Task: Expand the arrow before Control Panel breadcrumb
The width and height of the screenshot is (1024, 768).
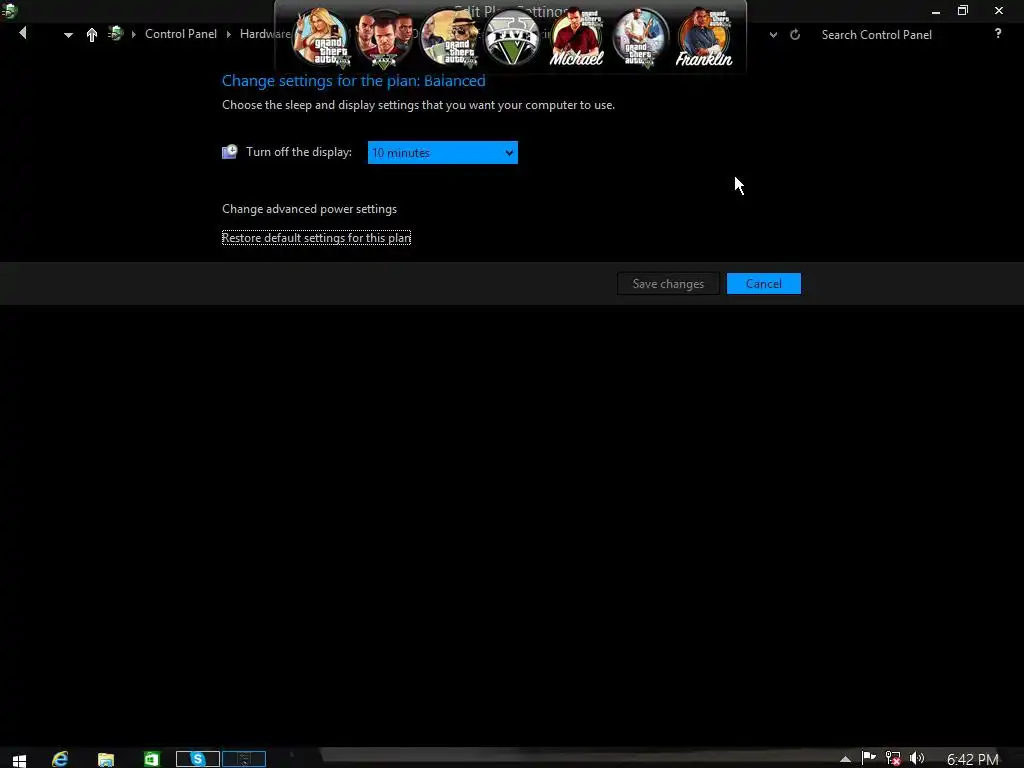Action: [x=134, y=34]
